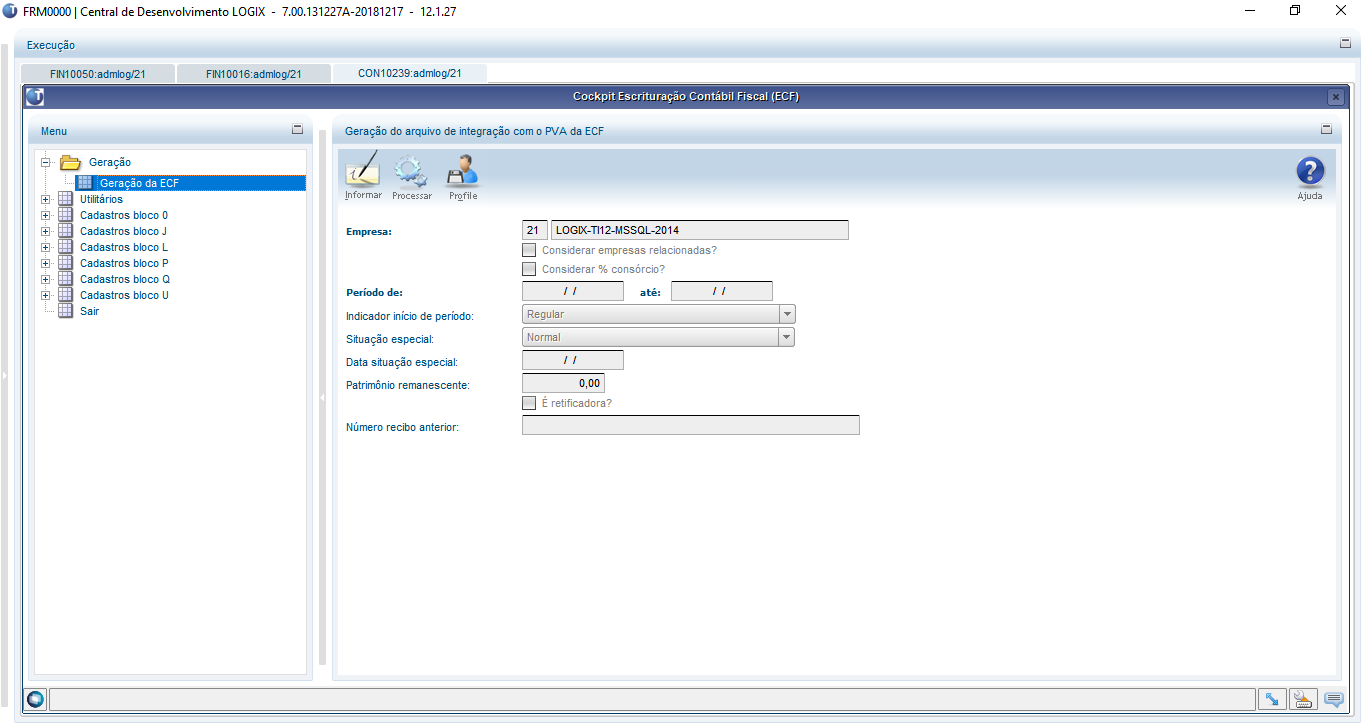
Task: Click the Cockpit window logo icon
Action: [x=35, y=97]
